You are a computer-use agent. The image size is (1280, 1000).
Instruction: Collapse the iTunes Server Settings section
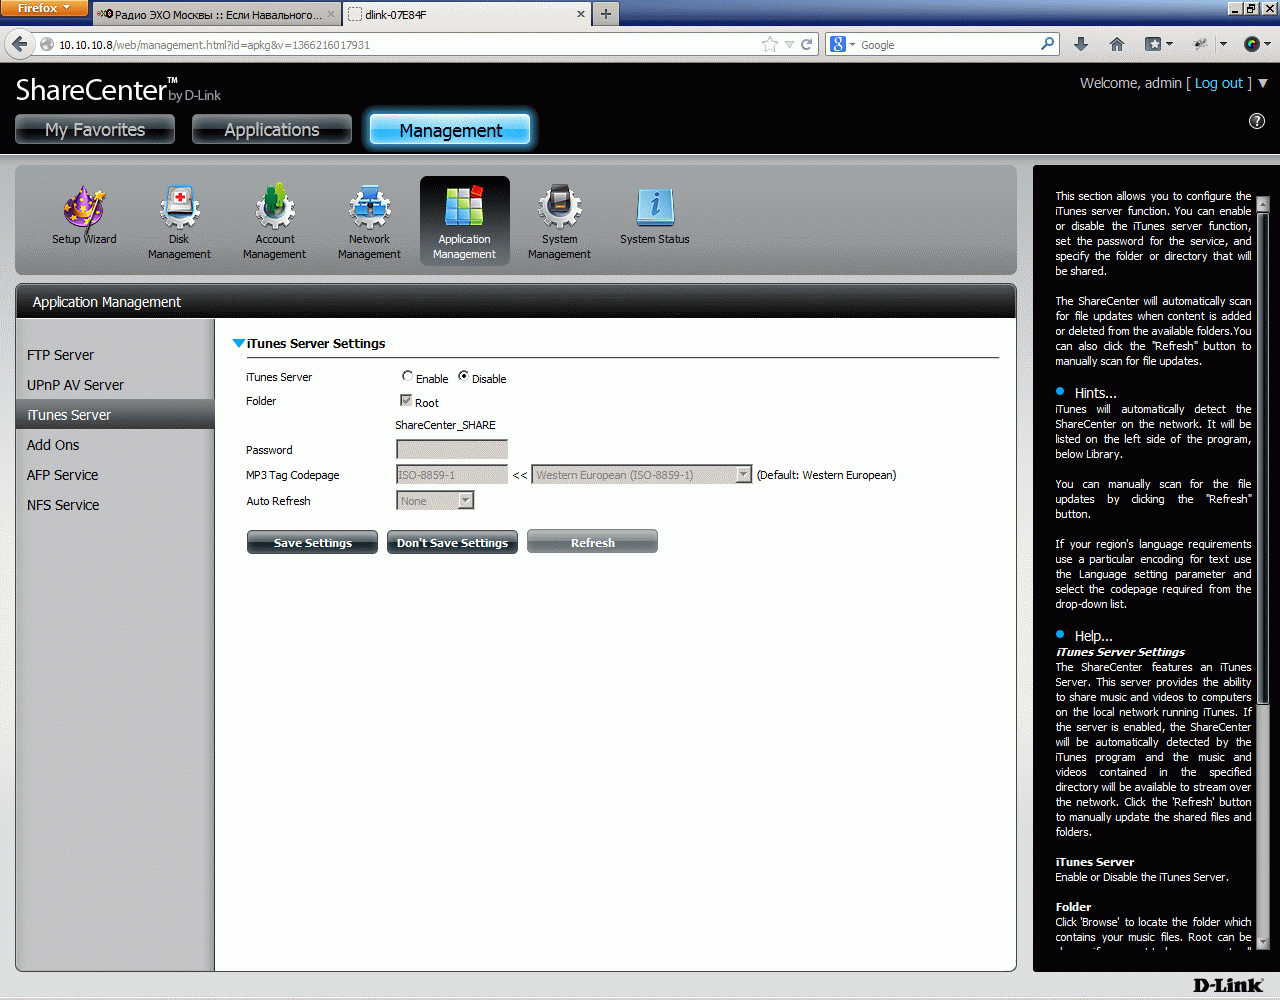[239, 343]
